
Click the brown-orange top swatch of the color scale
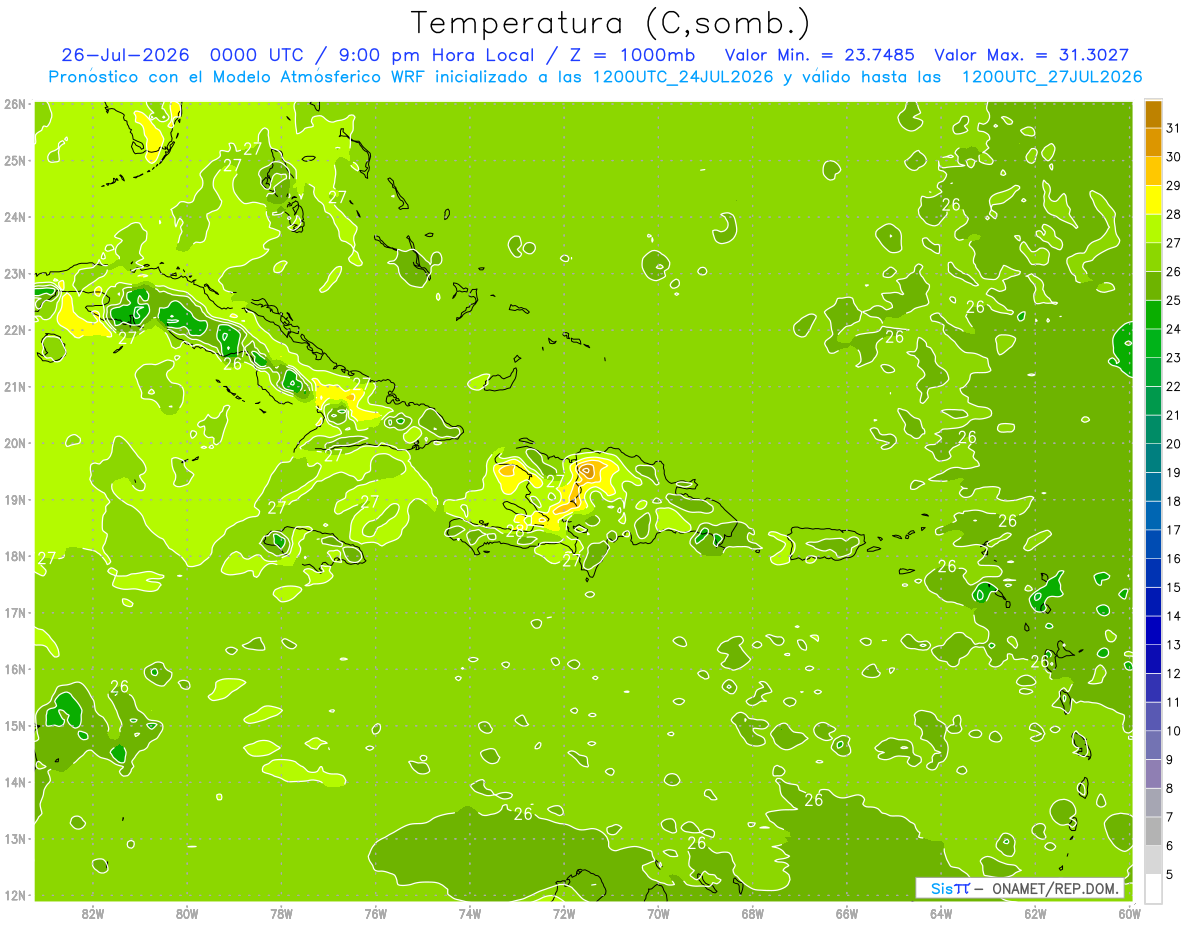coord(1153,115)
